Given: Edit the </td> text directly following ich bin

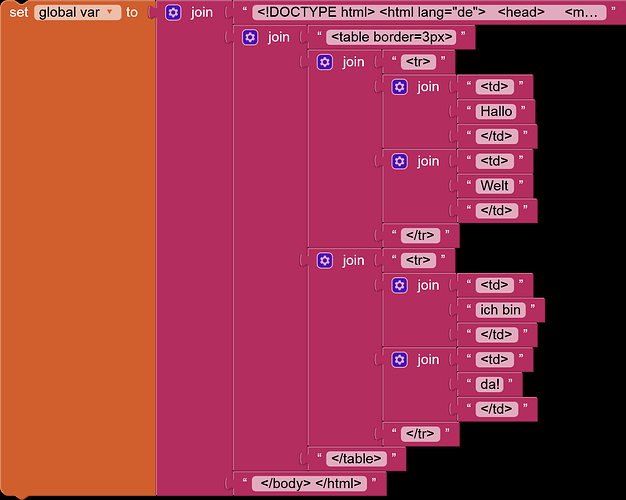Looking at the screenshot, I should 497,335.
